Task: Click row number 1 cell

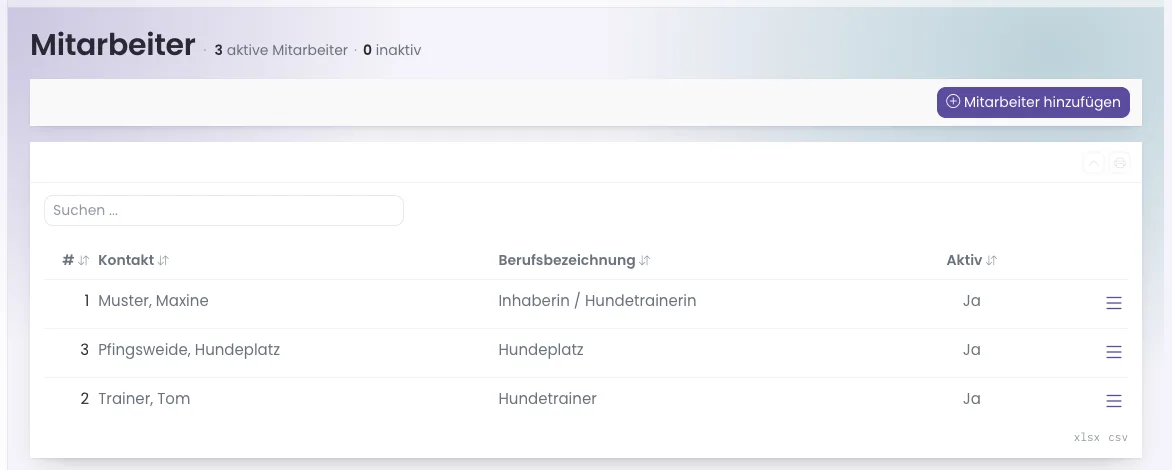Action: tap(87, 301)
